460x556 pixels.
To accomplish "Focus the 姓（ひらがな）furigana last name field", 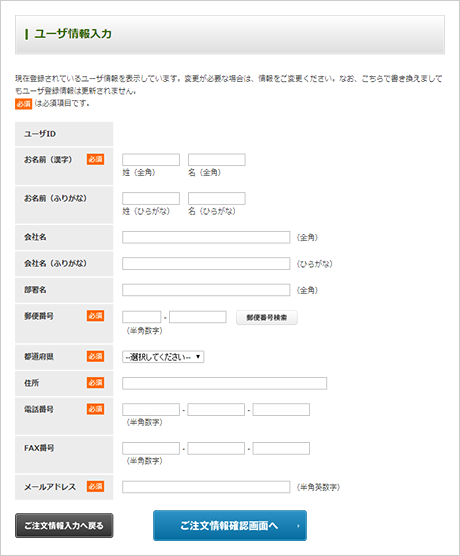I will tap(151, 198).
